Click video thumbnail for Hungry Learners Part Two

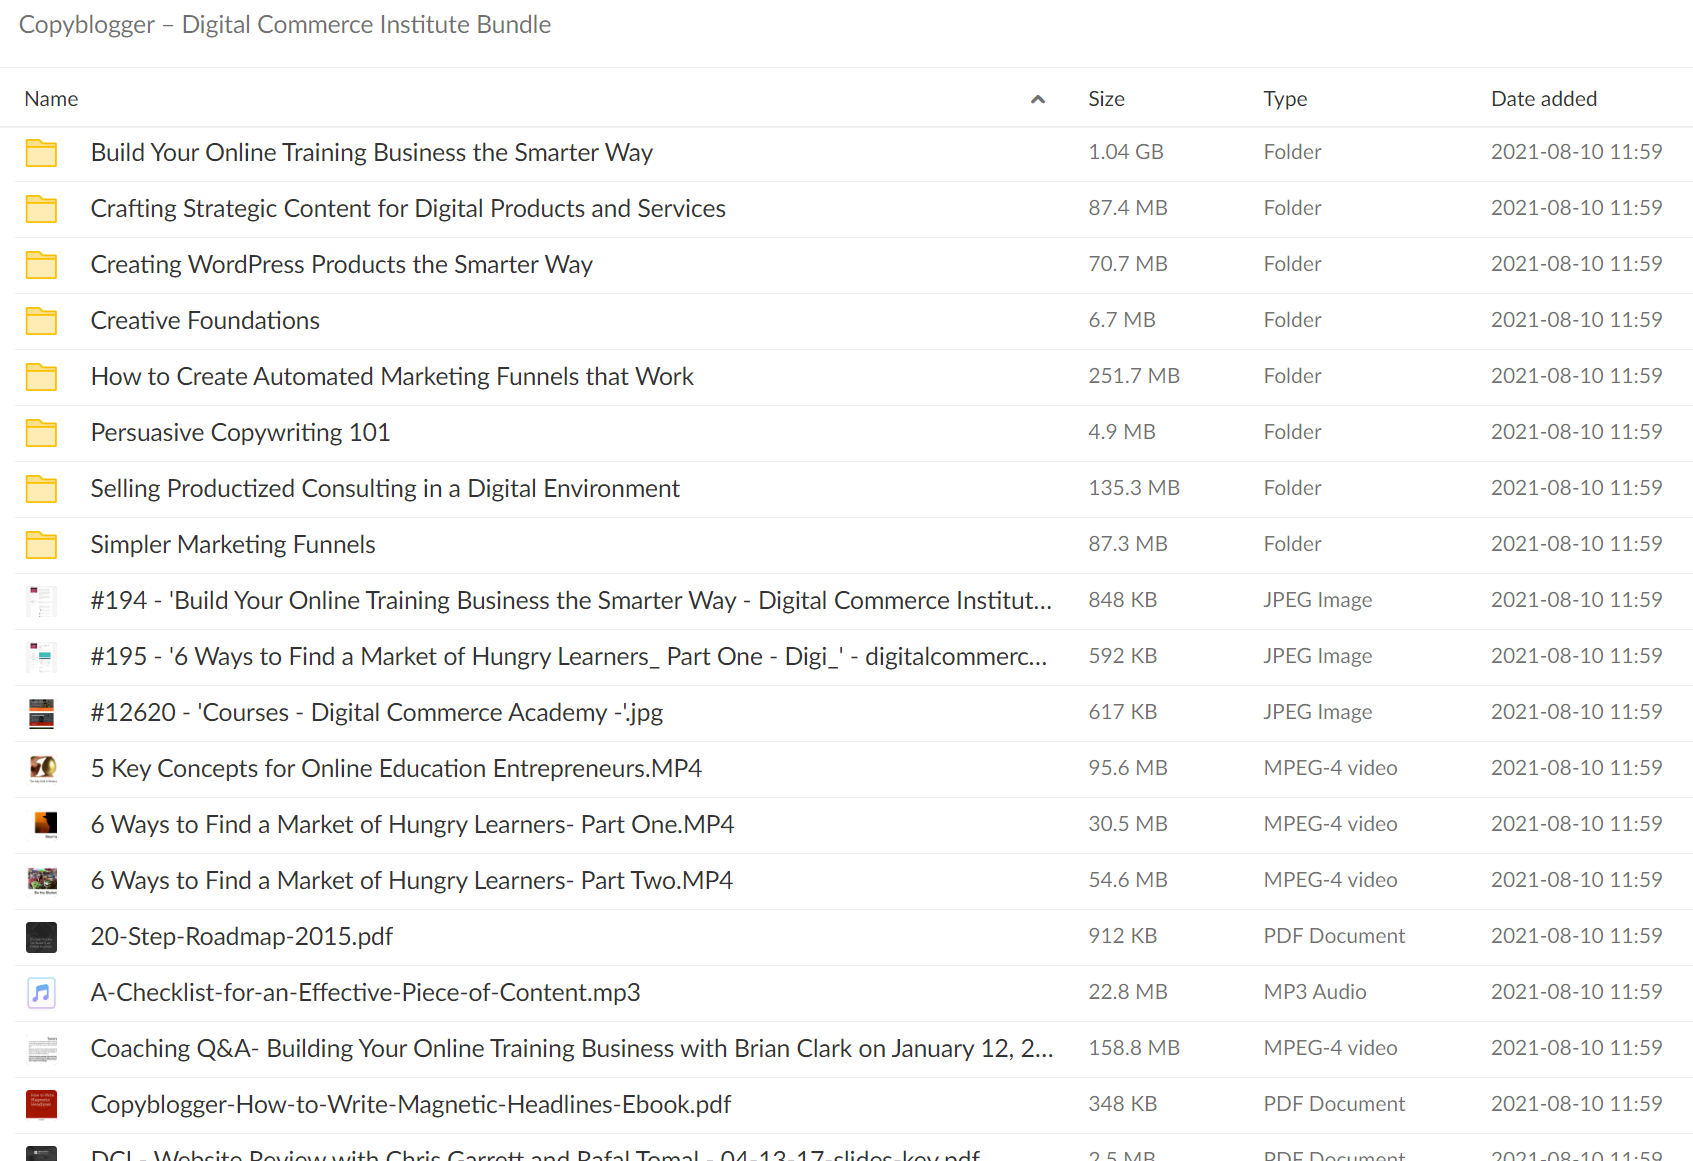tap(41, 881)
